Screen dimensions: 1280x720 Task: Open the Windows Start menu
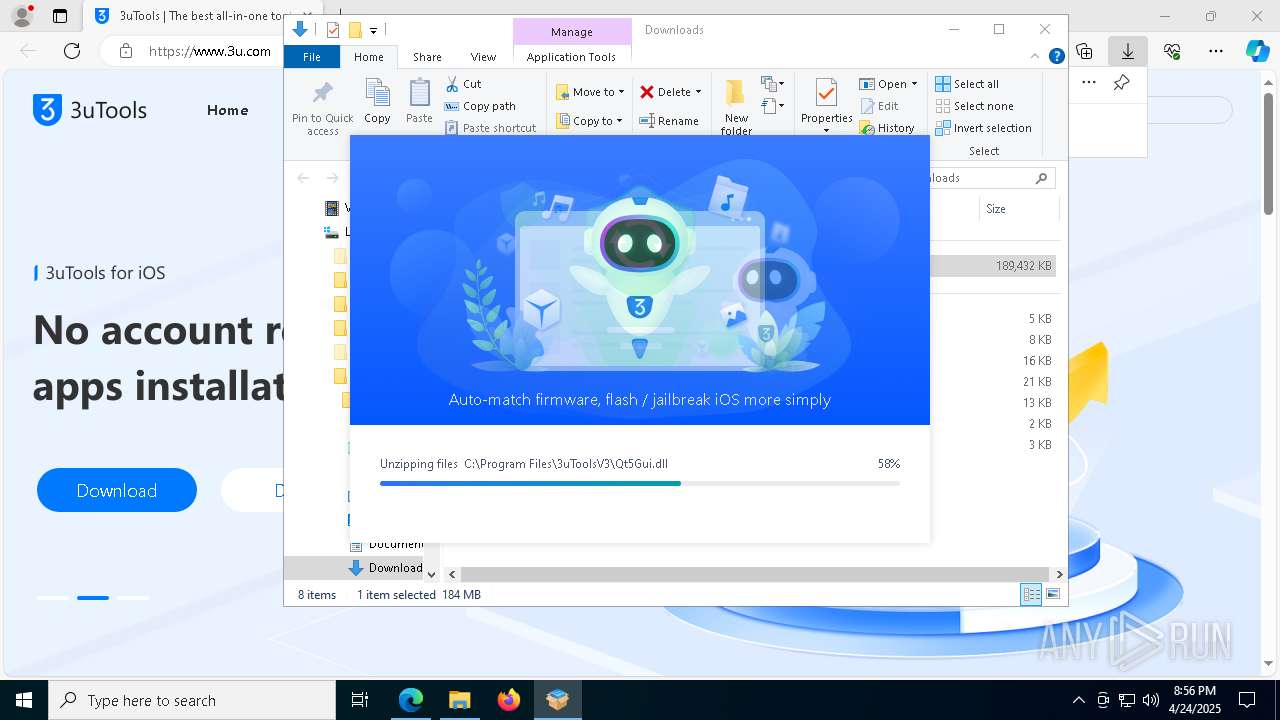click(x=24, y=700)
